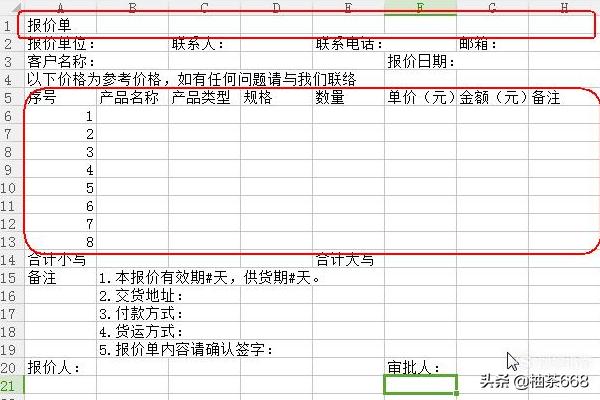The image size is (600, 400).
Task: Click the 报价单位 cell
Action: (x=60, y=44)
